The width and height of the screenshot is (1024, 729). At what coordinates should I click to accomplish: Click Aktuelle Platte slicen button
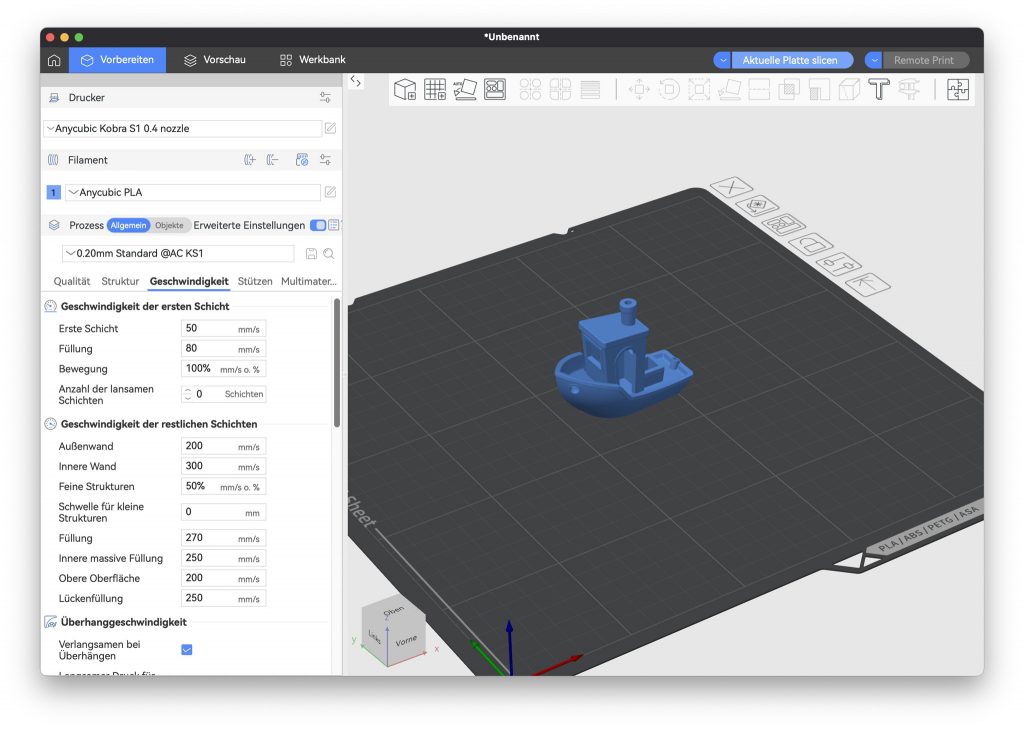pyautogui.click(x=791, y=60)
